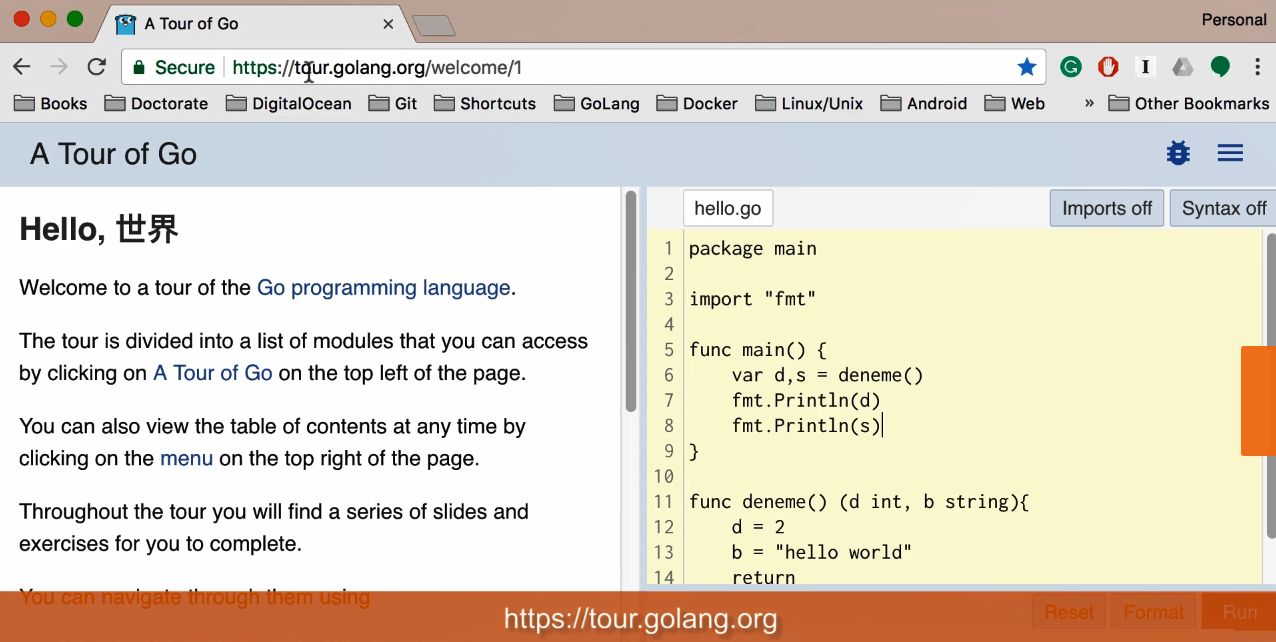Open the Docker bookmarks folder

697,103
